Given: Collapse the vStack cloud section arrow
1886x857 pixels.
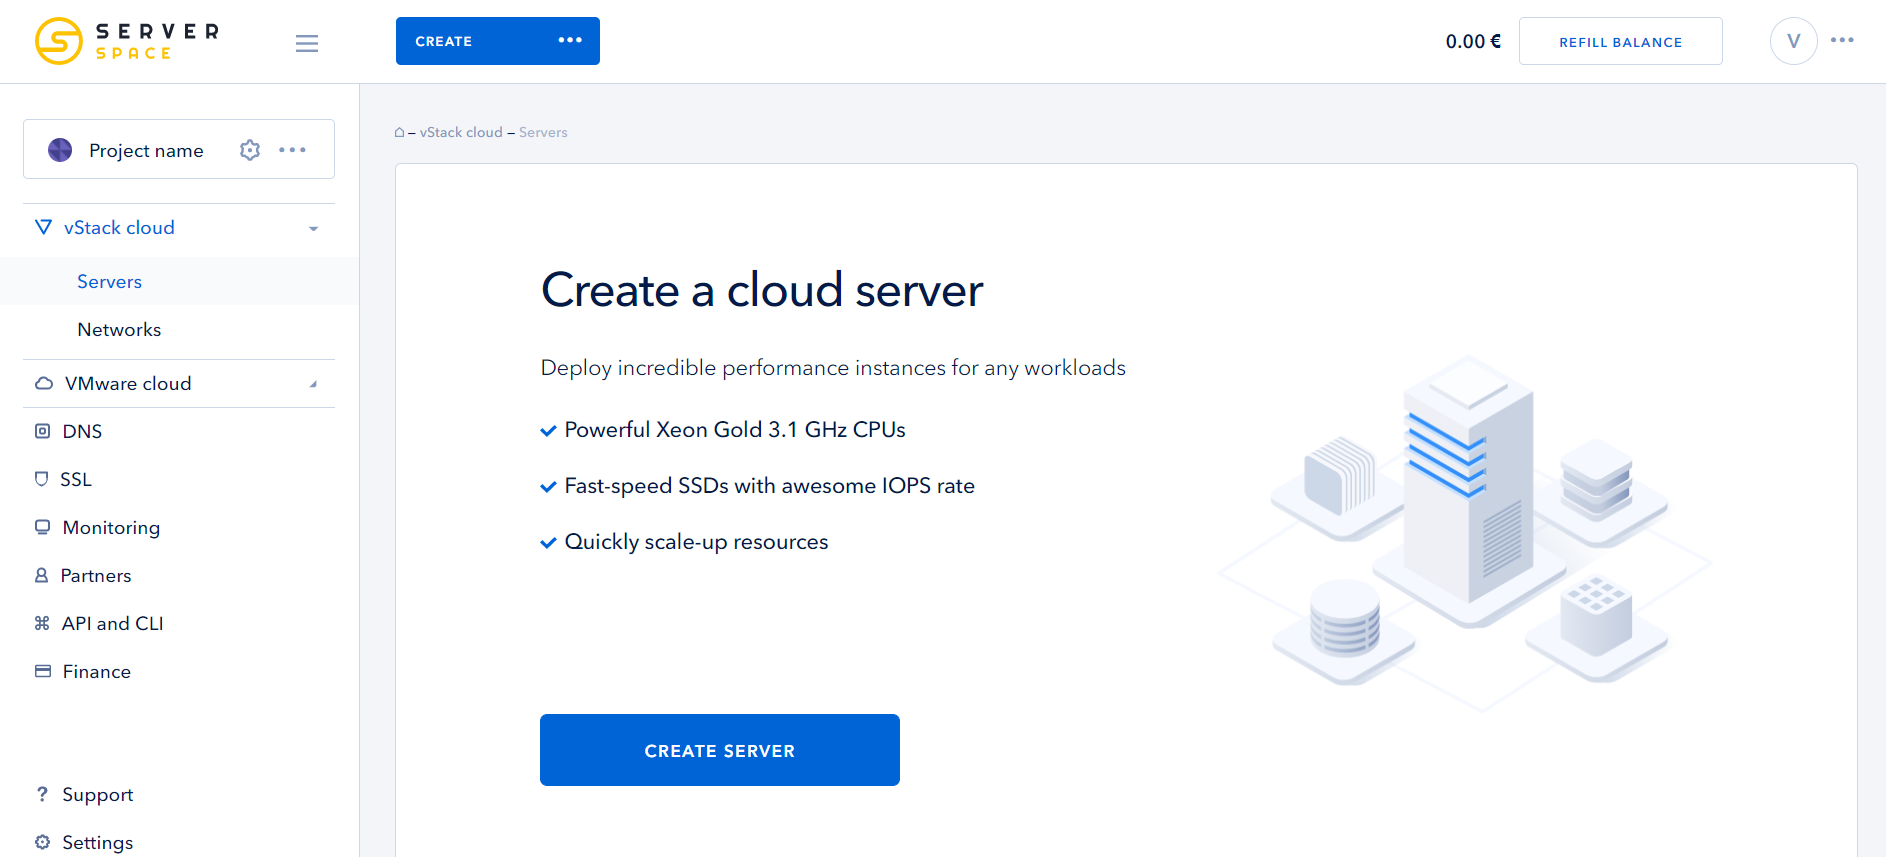Looking at the screenshot, I should click(314, 229).
